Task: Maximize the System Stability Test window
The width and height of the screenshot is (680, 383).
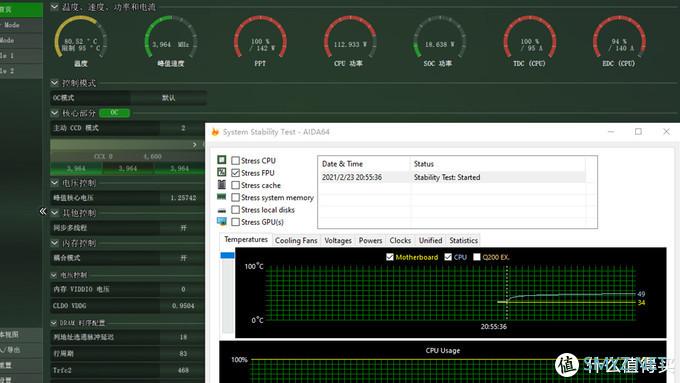Action: click(x=638, y=131)
